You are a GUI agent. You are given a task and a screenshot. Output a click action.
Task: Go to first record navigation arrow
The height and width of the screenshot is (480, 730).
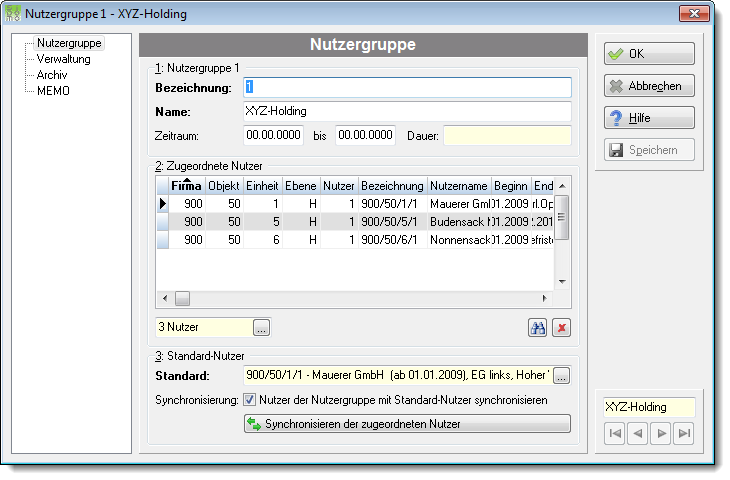615,433
